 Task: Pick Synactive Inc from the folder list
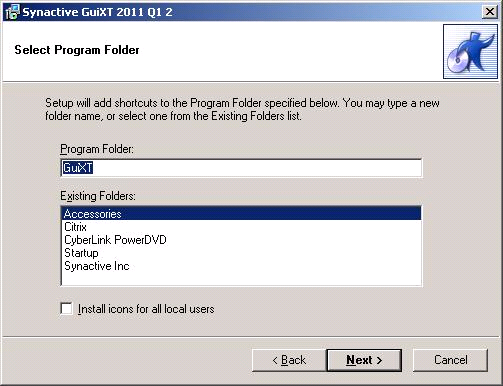pyautogui.click(x=241, y=266)
